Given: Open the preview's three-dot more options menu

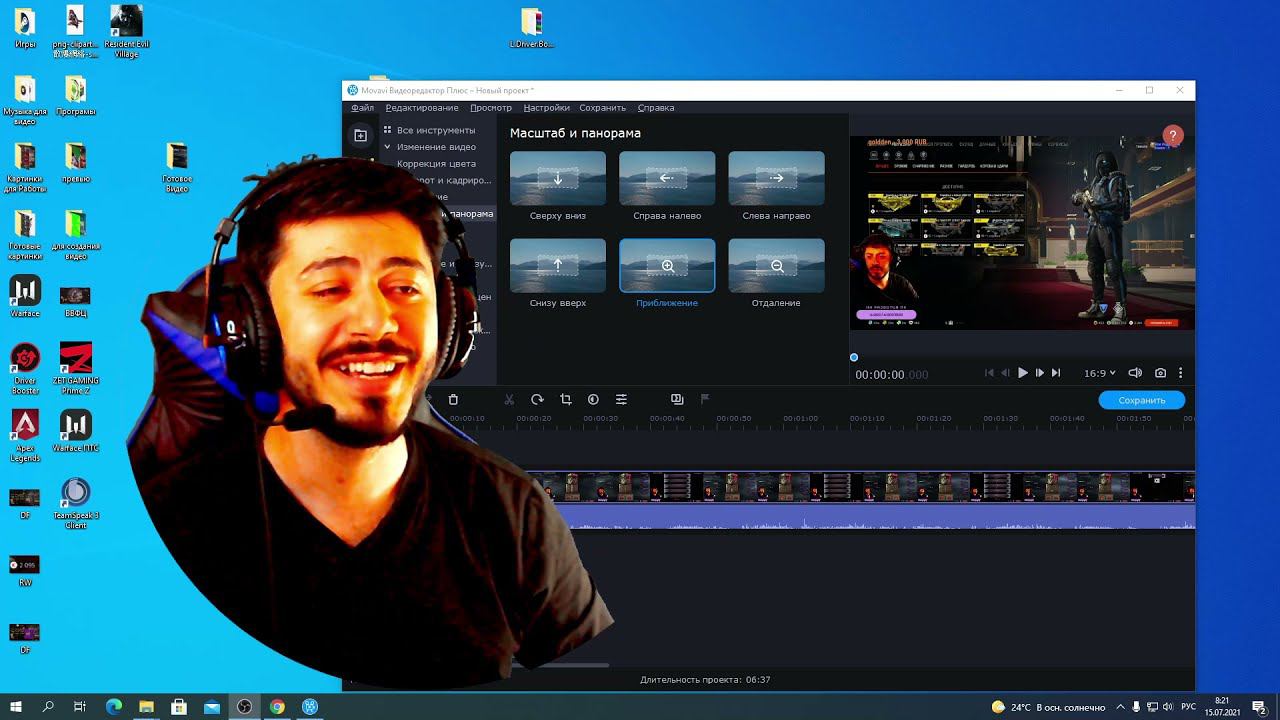Looking at the screenshot, I should pyautogui.click(x=1181, y=373).
